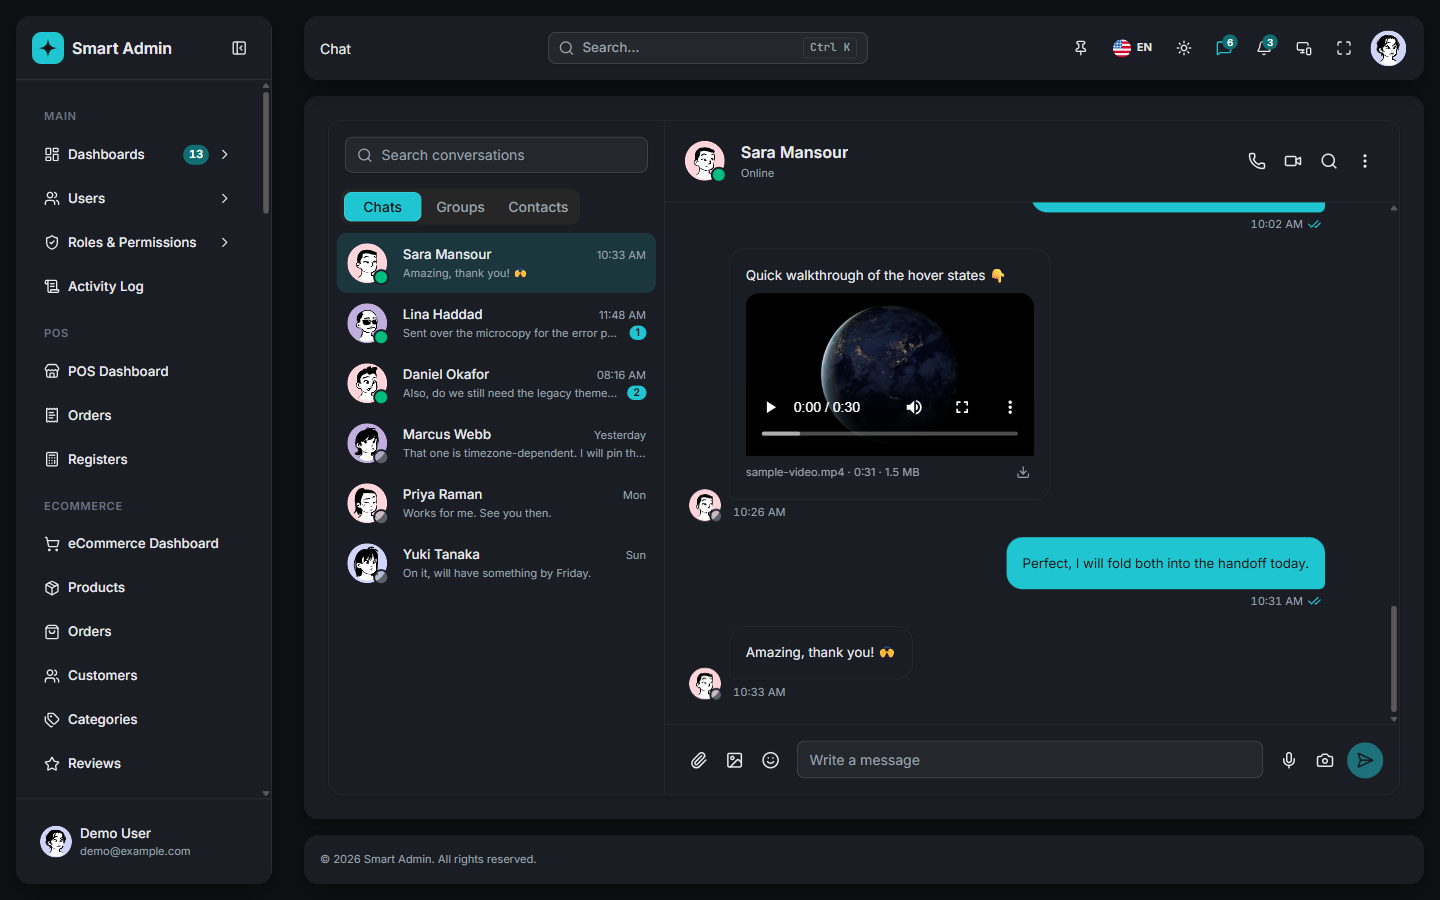Open the Marcus Webb conversation

coord(496,443)
